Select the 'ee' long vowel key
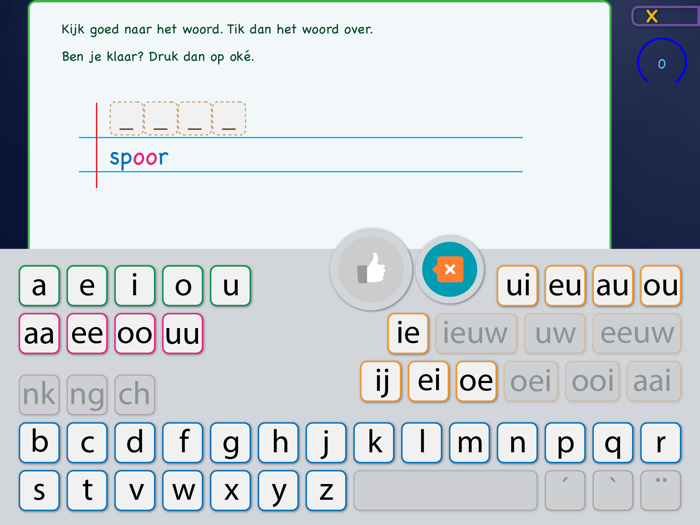The width and height of the screenshot is (700, 525). click(87, 333)
